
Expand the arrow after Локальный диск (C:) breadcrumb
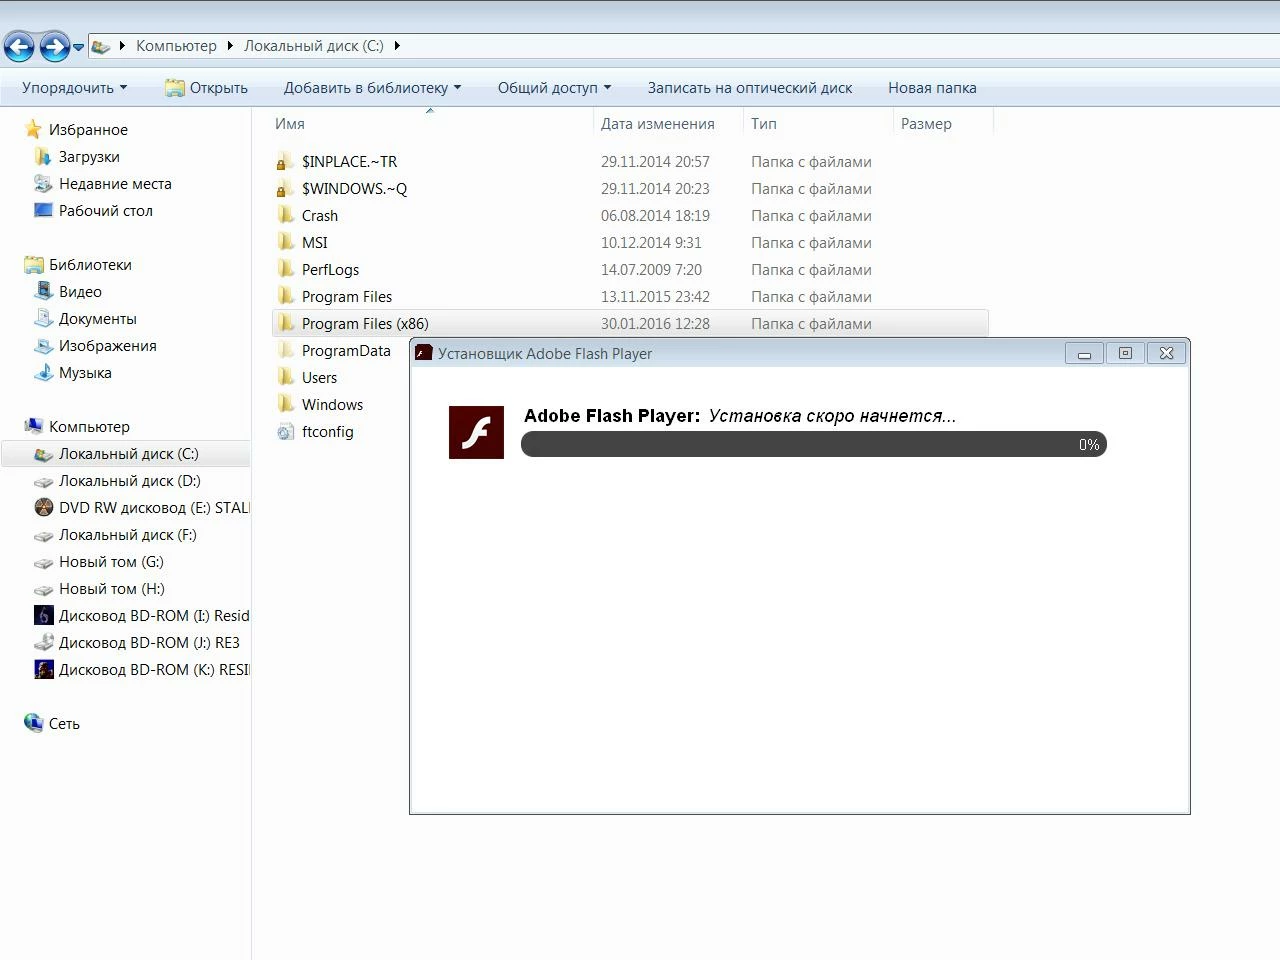pos(397,46)
